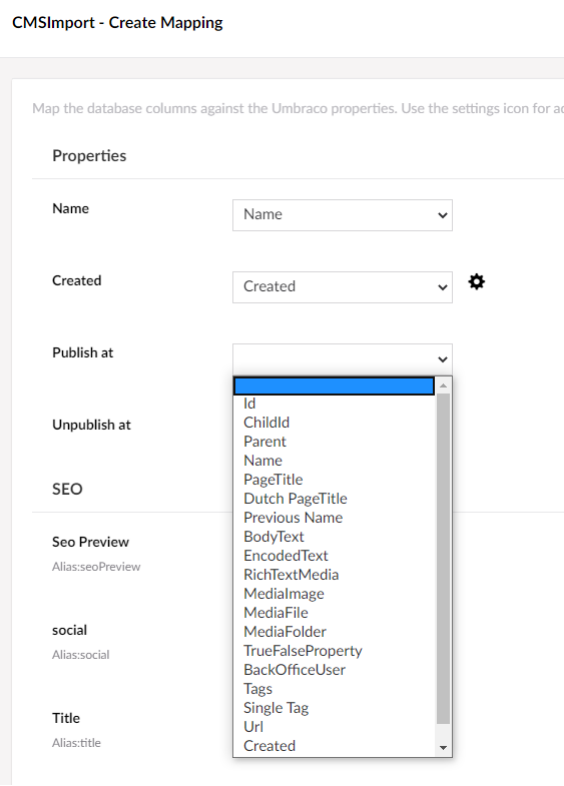The image size is (564, 786).
Task: Select TrueFalseProperty option
Action: pos(334,651)
